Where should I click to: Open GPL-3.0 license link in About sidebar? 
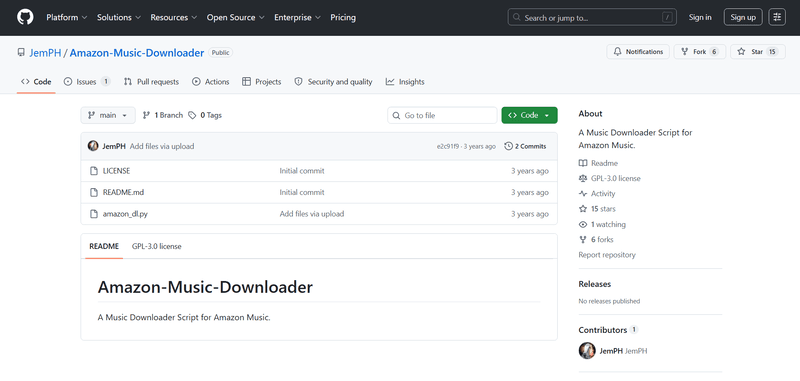[x=616, y=179]
